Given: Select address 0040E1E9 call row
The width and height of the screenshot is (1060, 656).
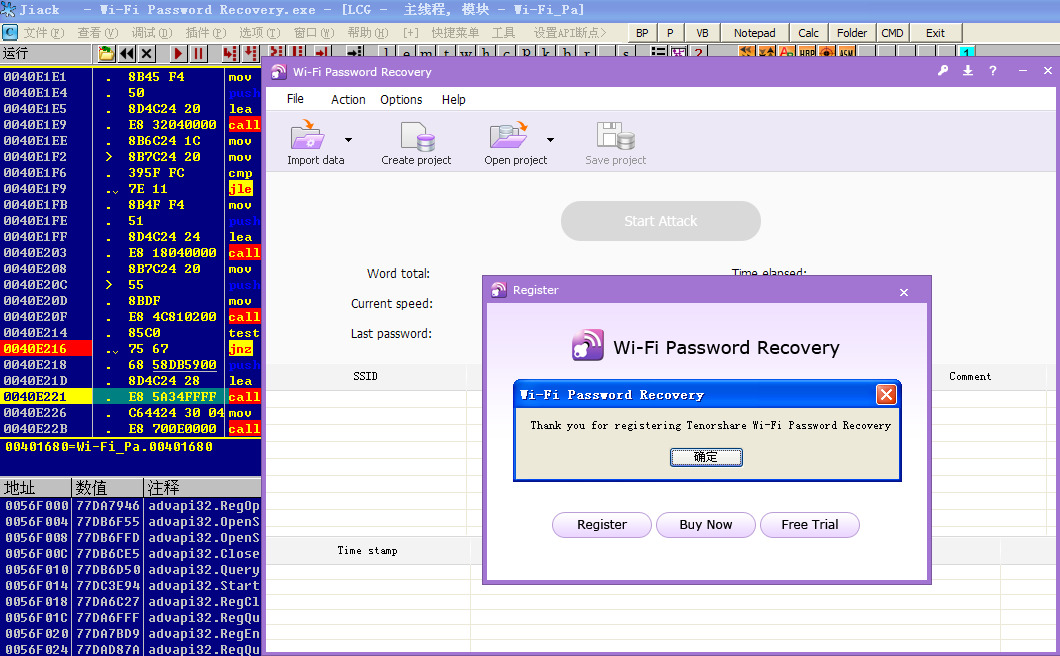Looking at the screenshot, I should click(x=130, y=124).
